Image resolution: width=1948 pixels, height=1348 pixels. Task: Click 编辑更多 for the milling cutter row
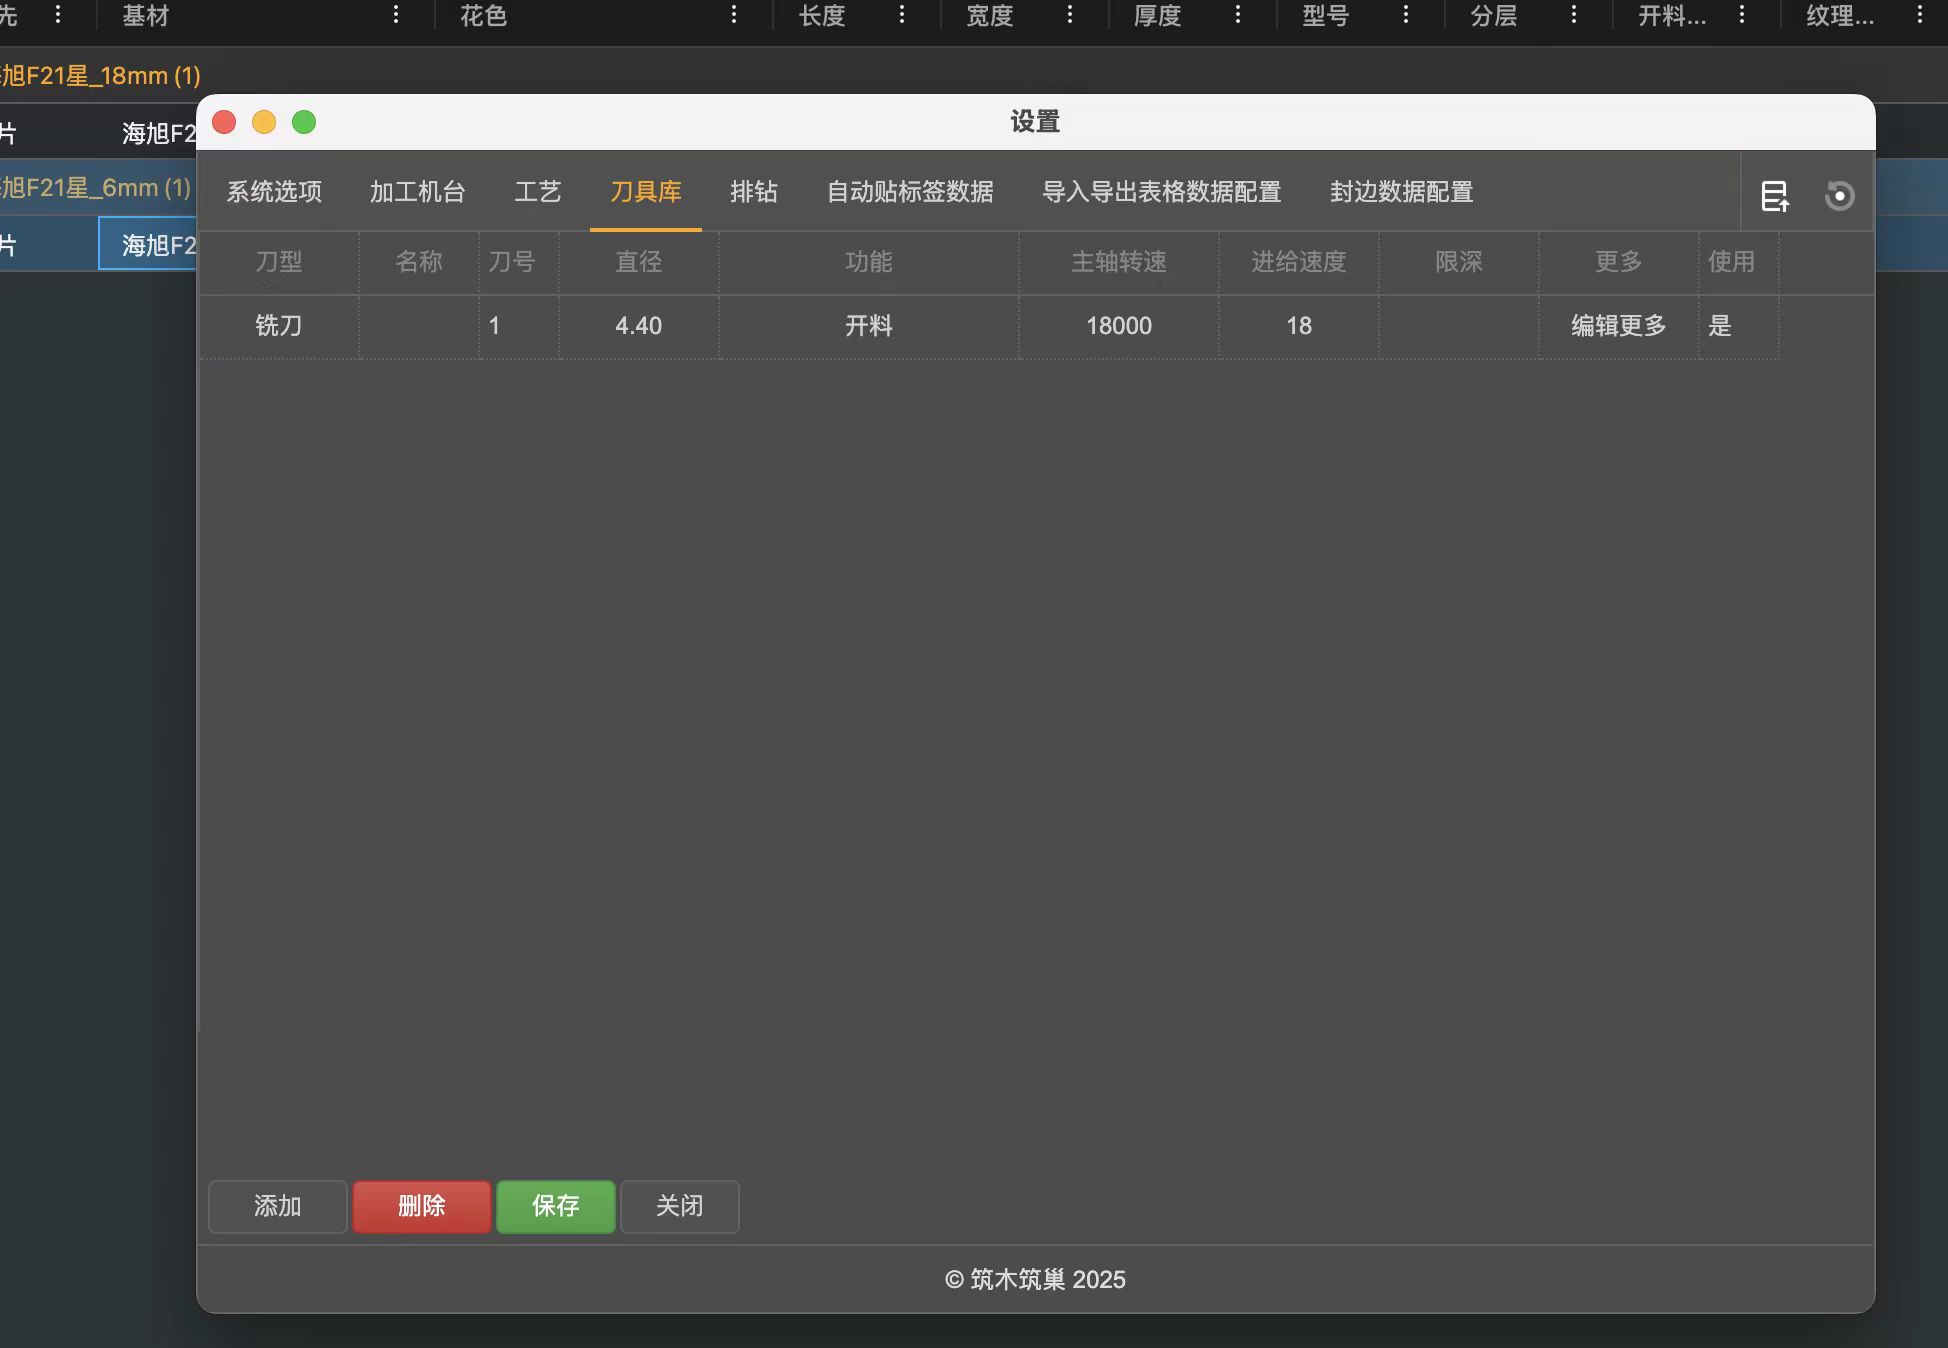1617,325
